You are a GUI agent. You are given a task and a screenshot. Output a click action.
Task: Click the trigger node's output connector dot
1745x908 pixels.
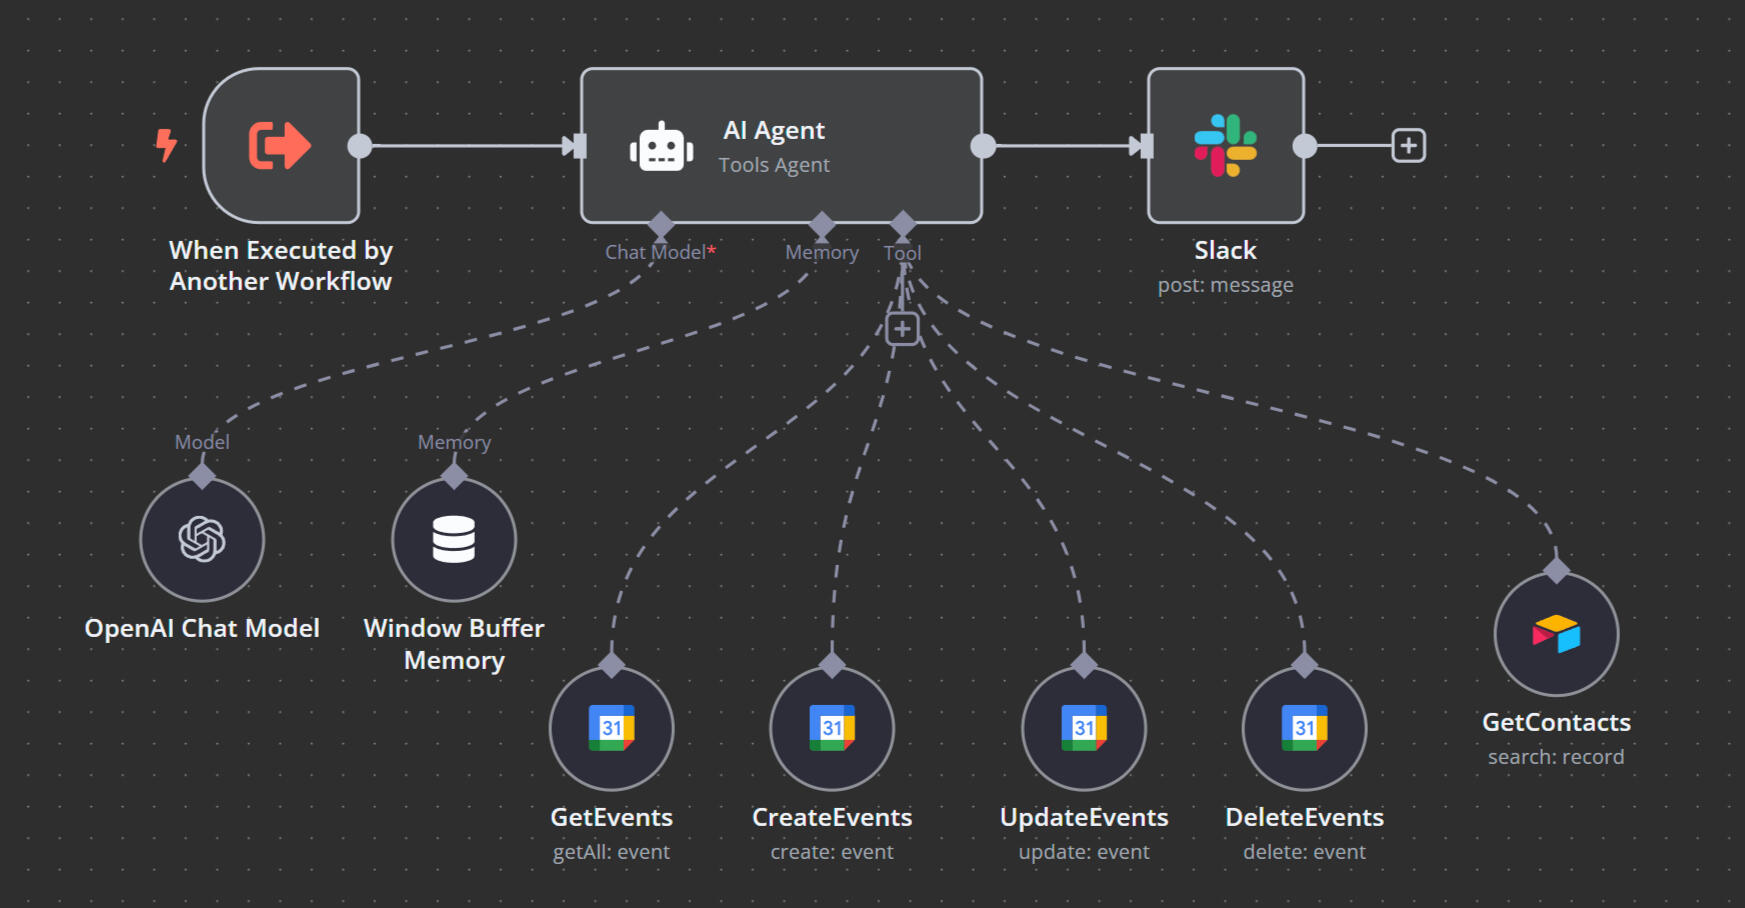(360, 146)
